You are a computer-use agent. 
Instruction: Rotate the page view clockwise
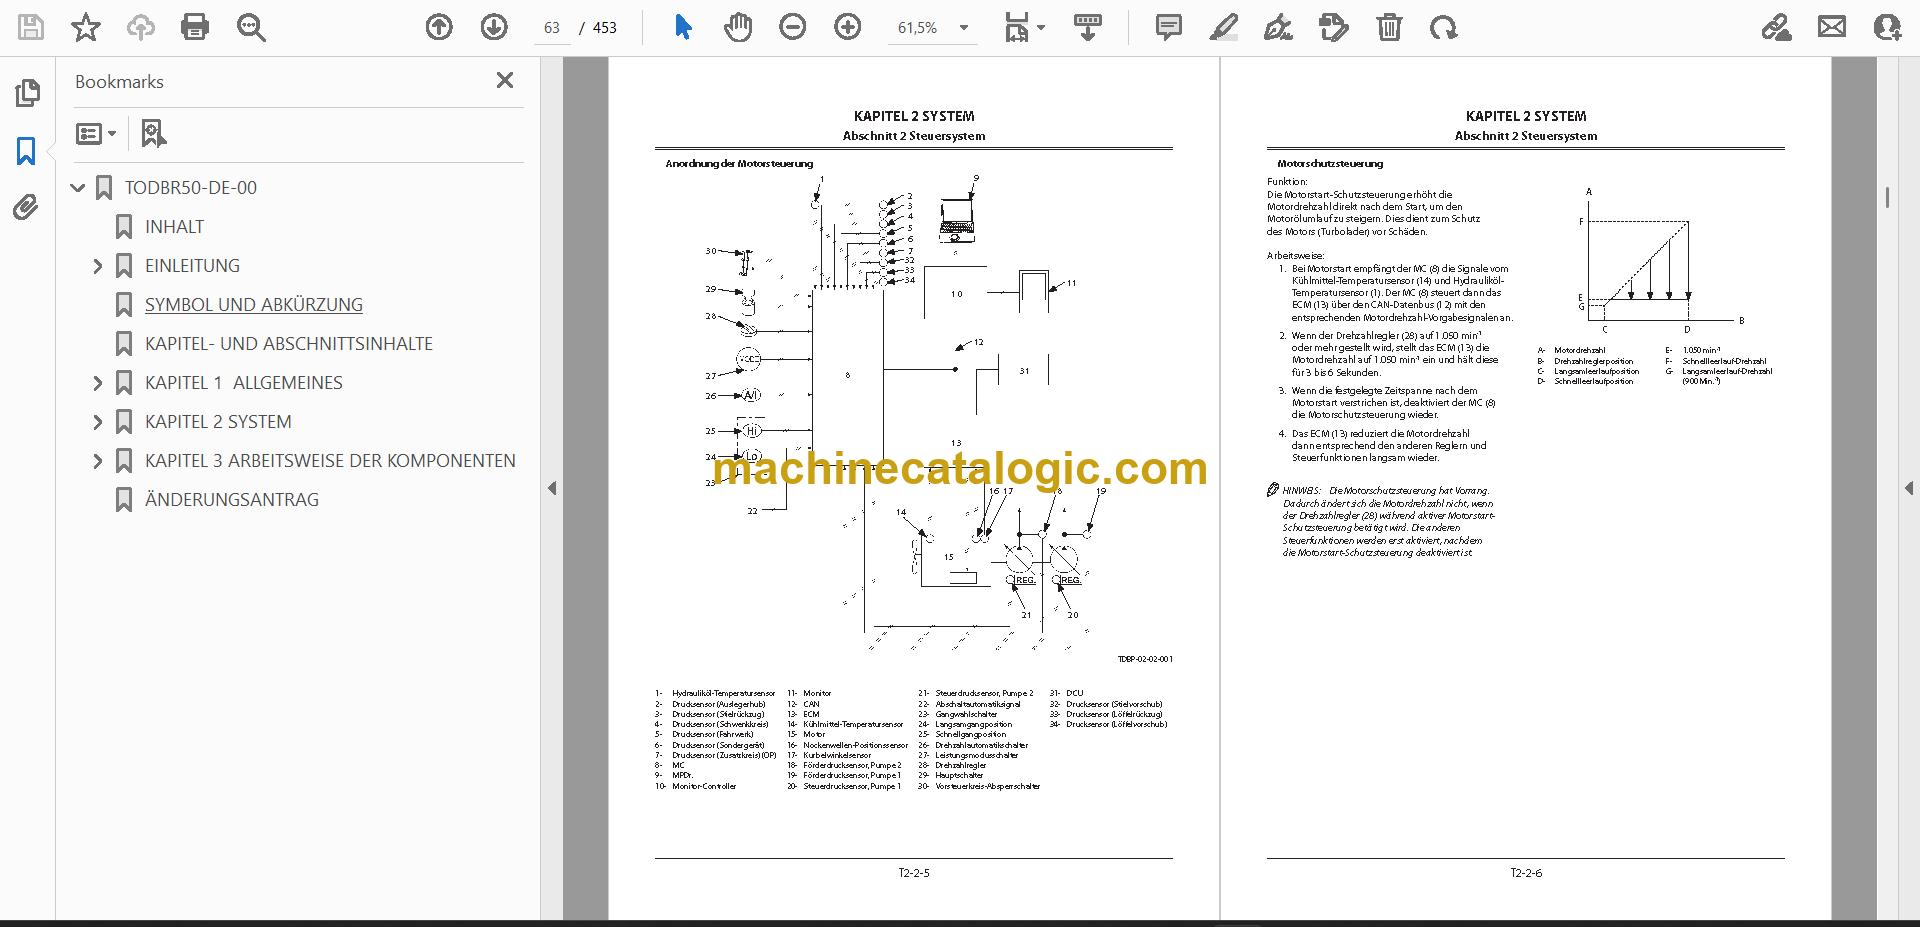click(1443, 28)
